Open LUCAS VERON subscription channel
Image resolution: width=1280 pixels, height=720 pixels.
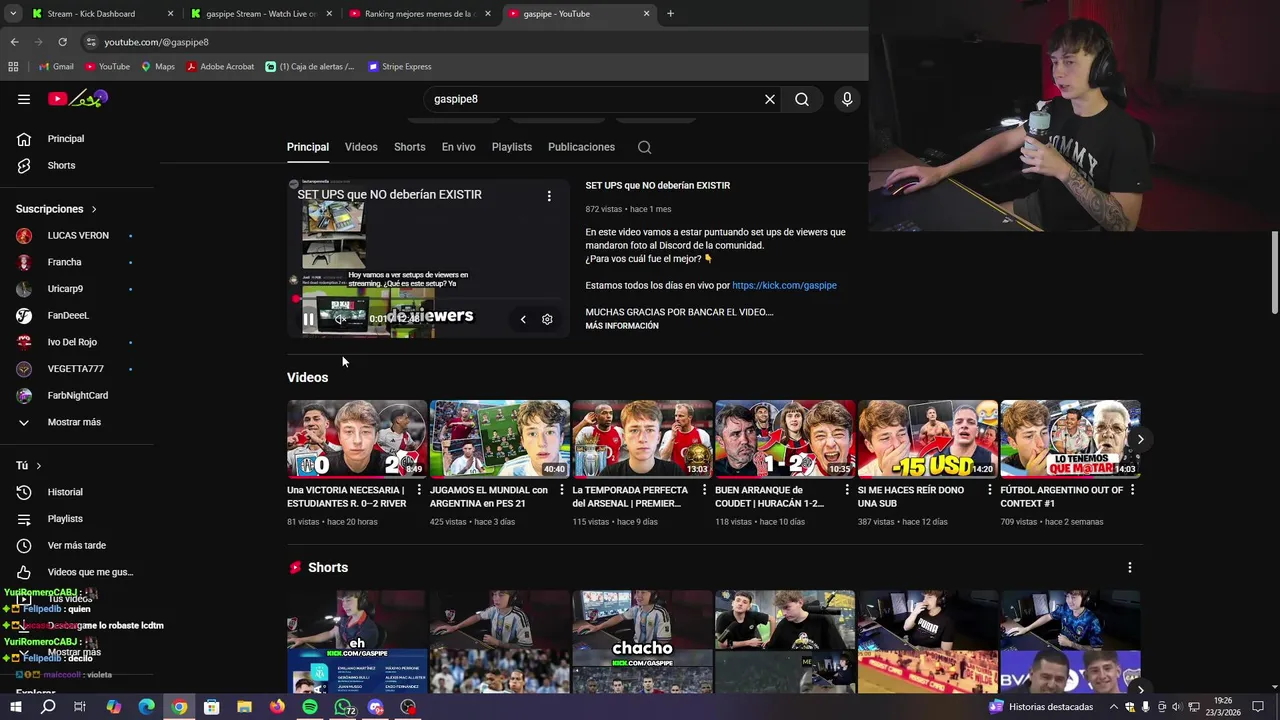(78, 236)
